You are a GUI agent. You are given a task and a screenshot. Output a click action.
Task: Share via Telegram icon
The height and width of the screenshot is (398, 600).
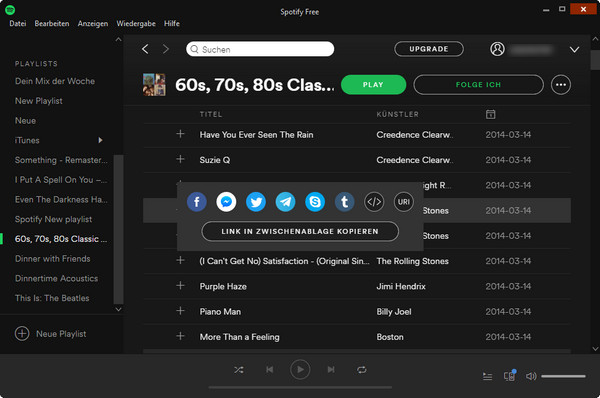point(285,202)
